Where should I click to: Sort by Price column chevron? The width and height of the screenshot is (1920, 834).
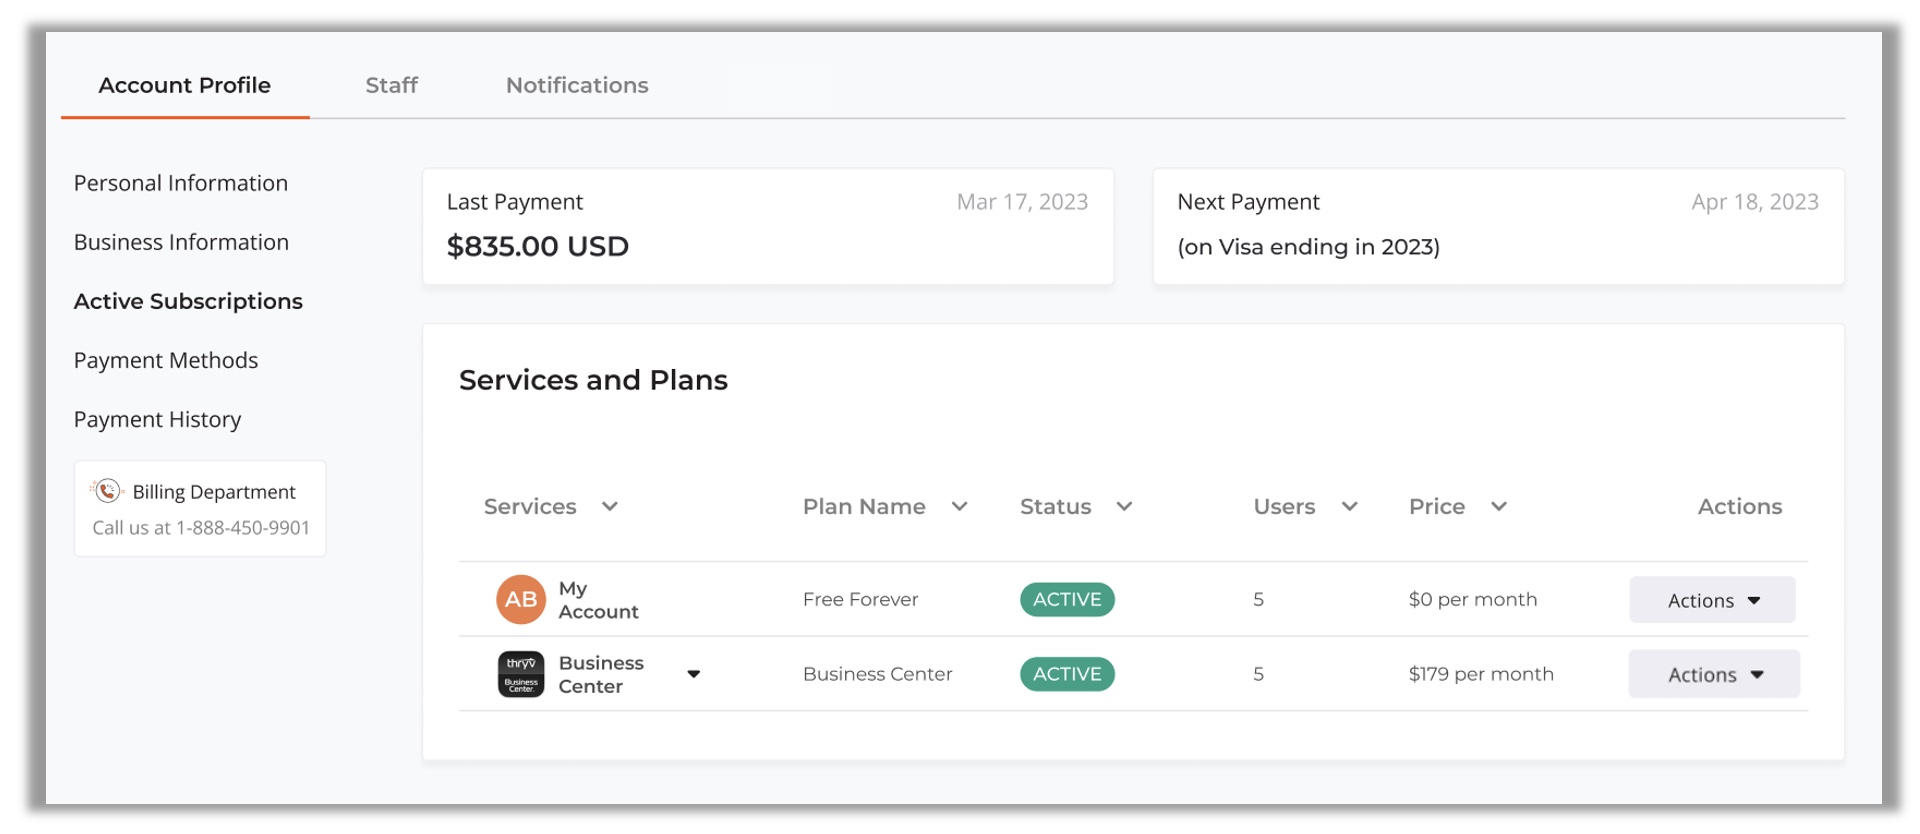point(1498,507)
